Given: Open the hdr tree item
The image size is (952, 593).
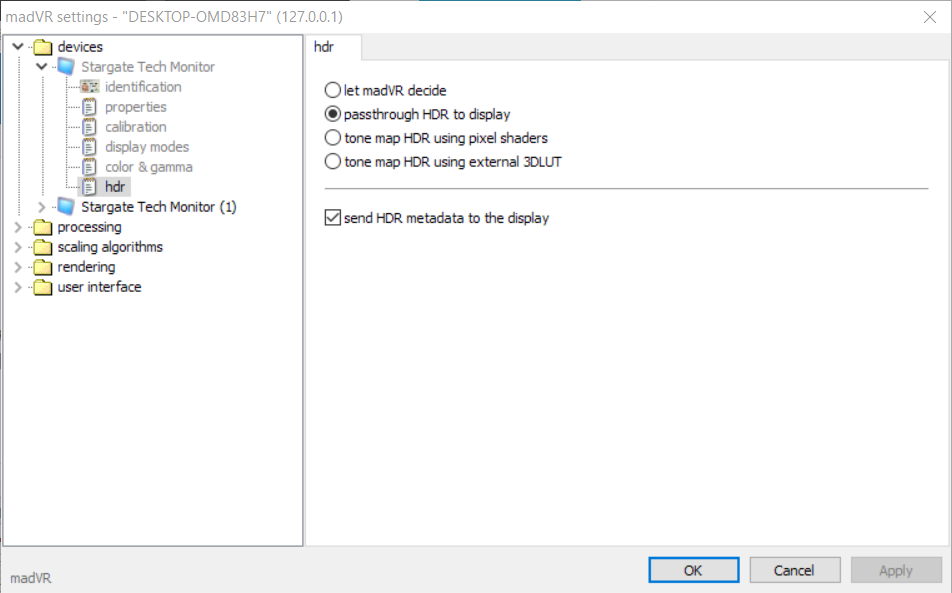Looking at the screenshot, I should (117, 187).
